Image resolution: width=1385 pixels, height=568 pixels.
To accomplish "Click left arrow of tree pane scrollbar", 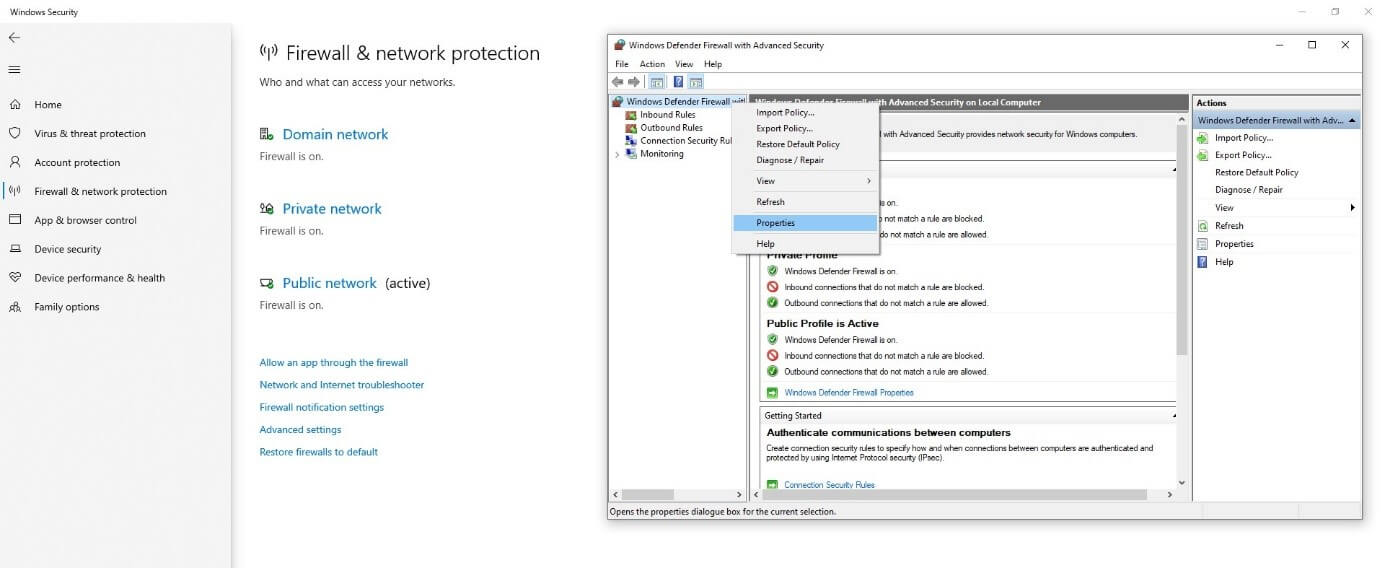I will (x=615, y=494).
